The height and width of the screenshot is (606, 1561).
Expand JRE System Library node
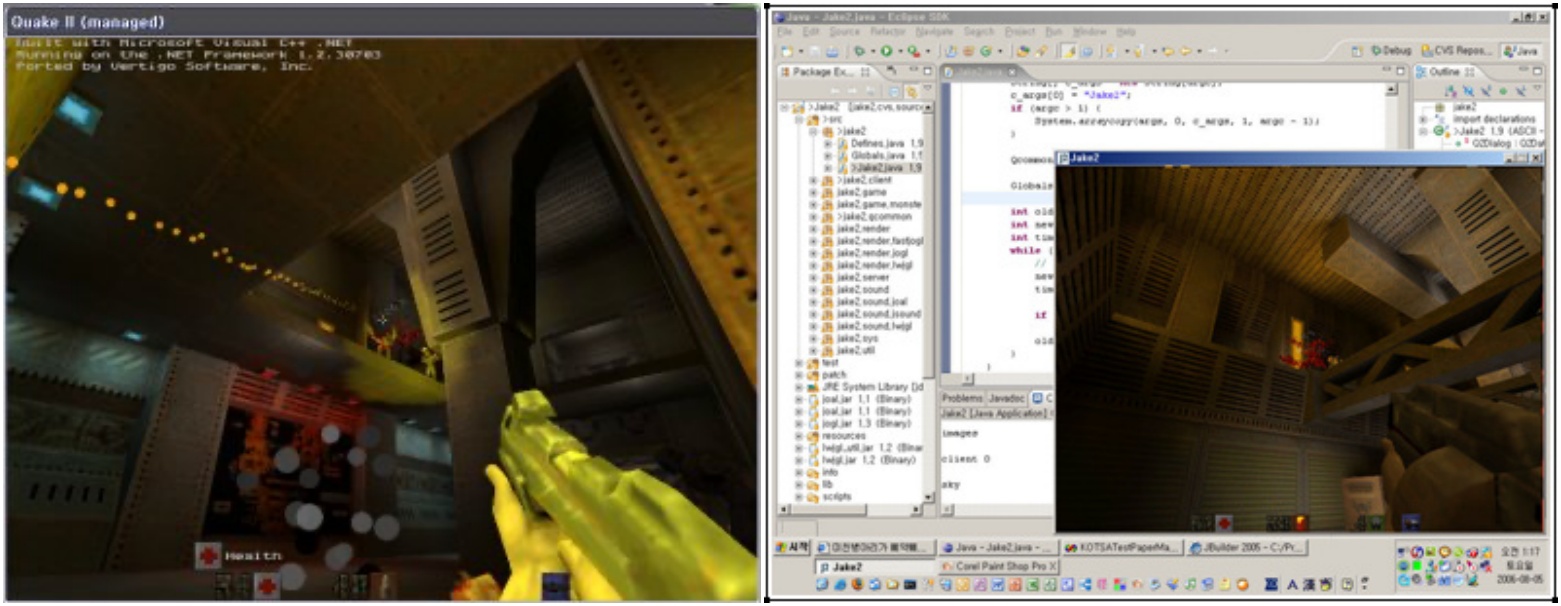click(799, 386)
